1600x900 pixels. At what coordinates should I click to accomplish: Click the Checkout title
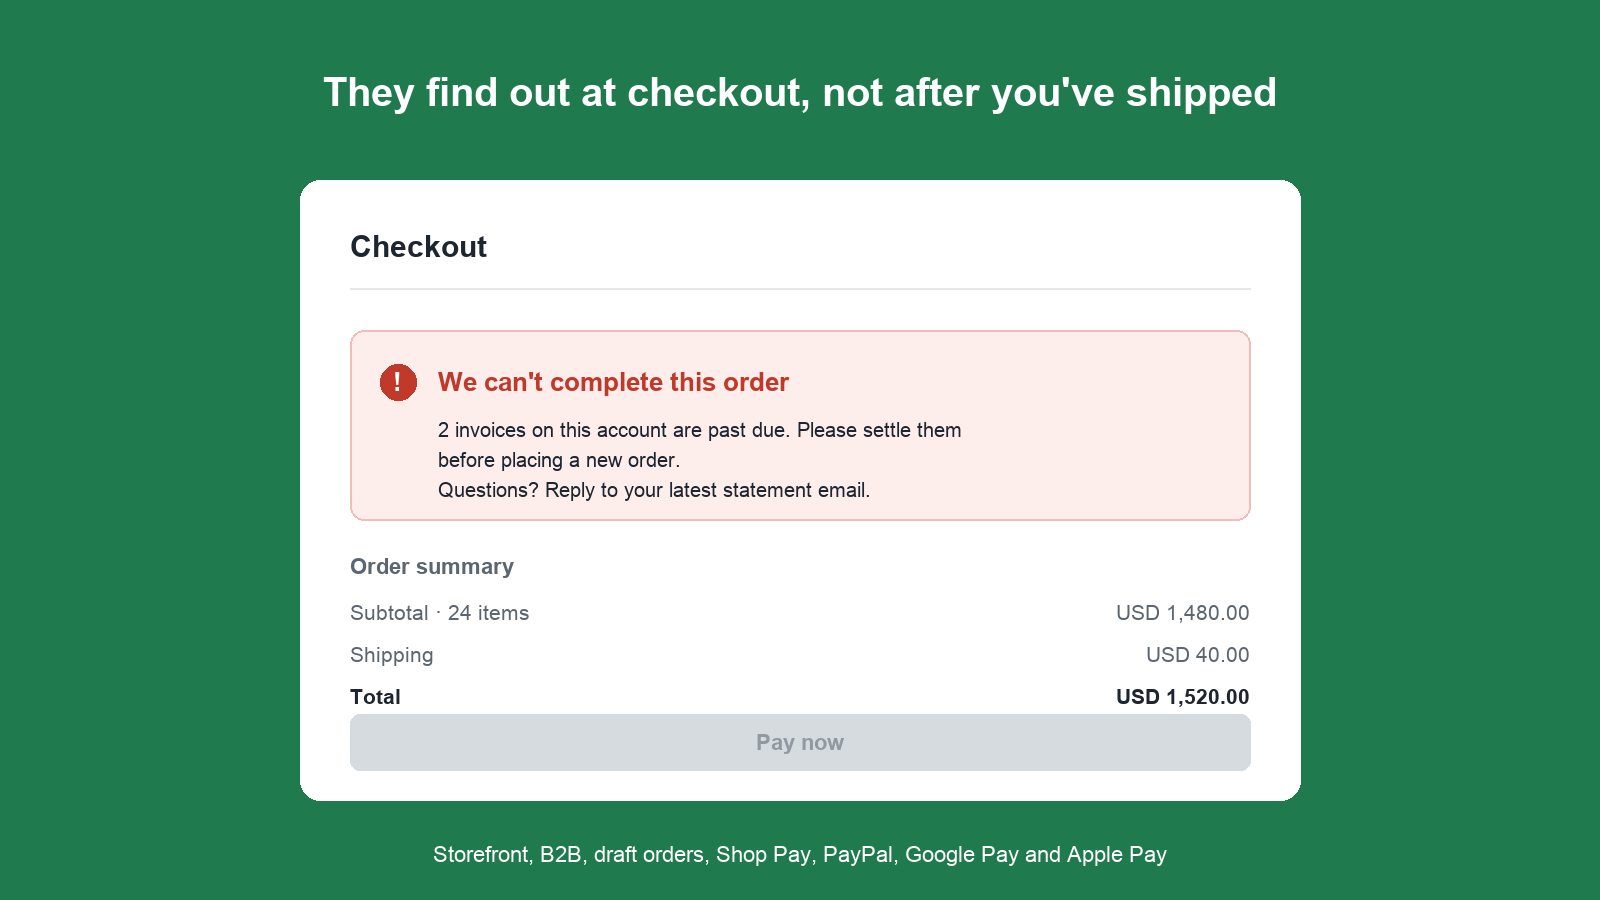pos(418,247)
